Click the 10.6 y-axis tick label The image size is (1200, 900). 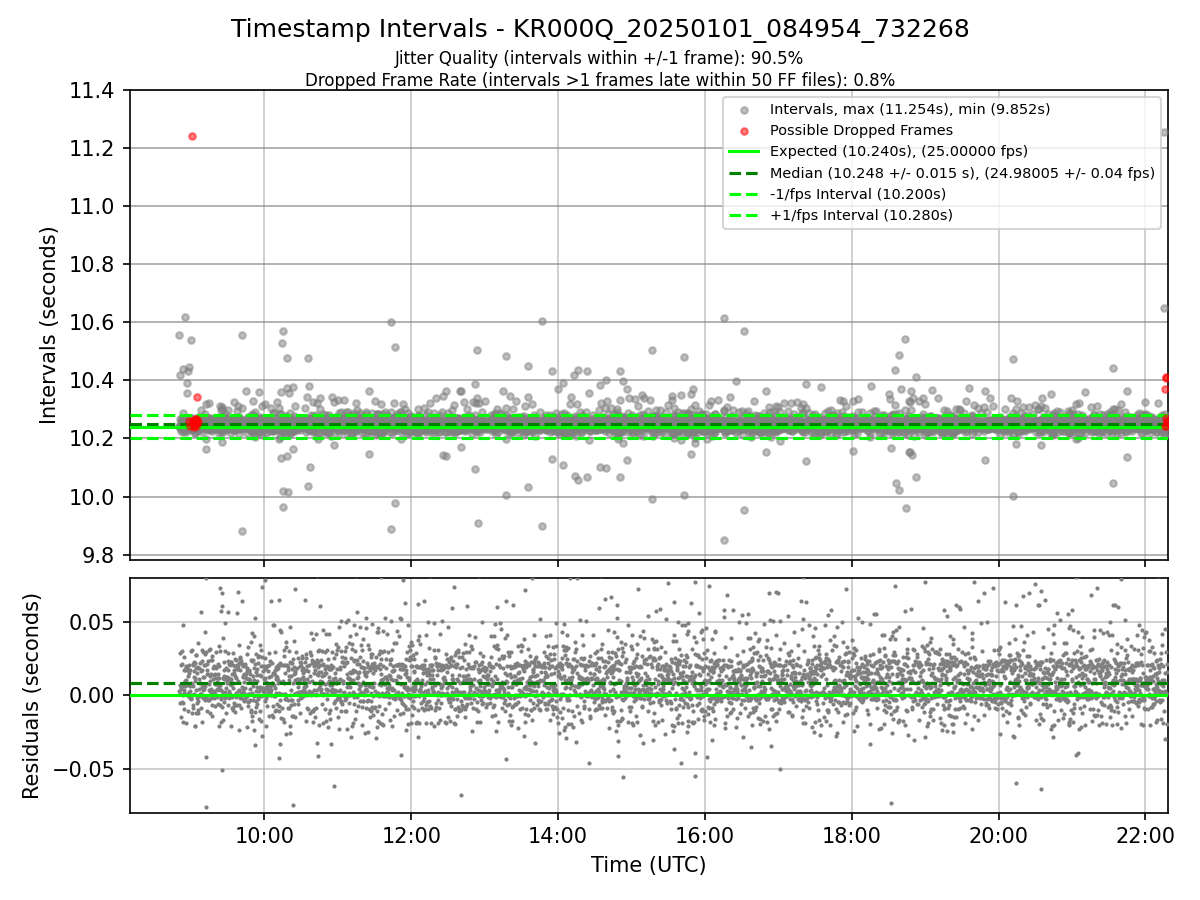point(94,323)
